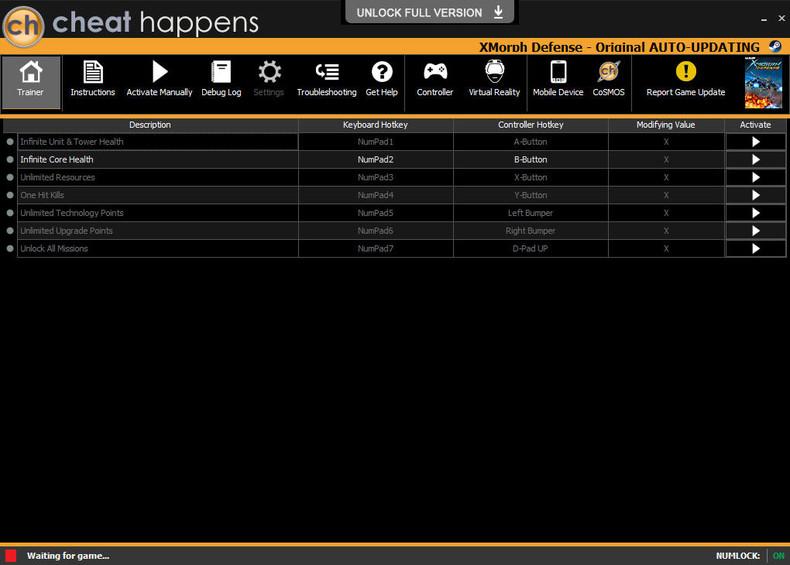Toggle status dot for Infinite Core Health

[10, 160]
